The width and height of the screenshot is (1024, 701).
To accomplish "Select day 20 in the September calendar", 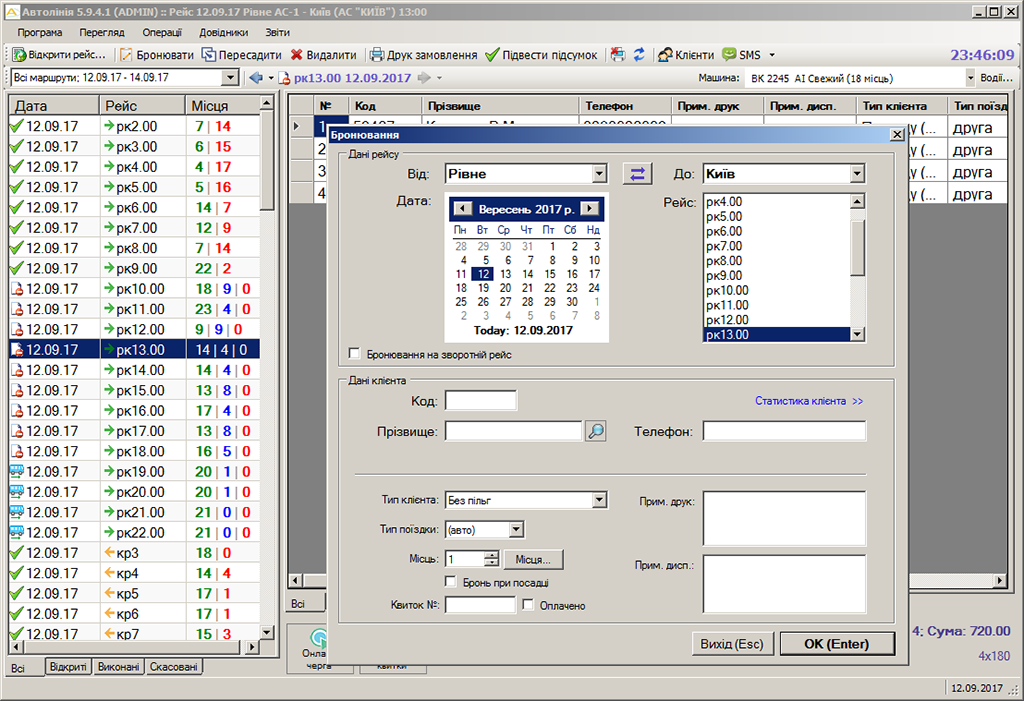I will pos(505,288).
